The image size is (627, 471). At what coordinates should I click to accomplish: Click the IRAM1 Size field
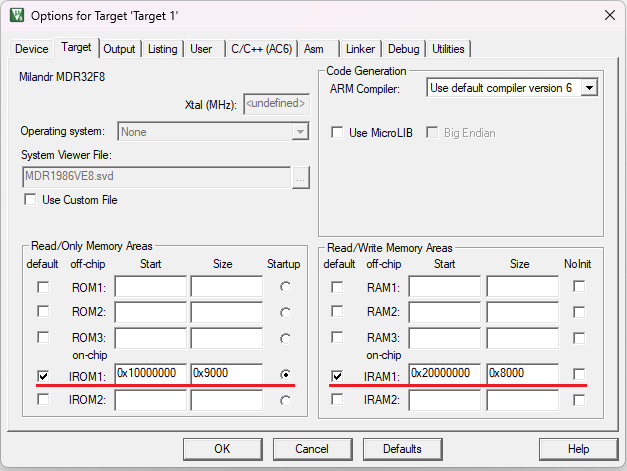point(520,374)
